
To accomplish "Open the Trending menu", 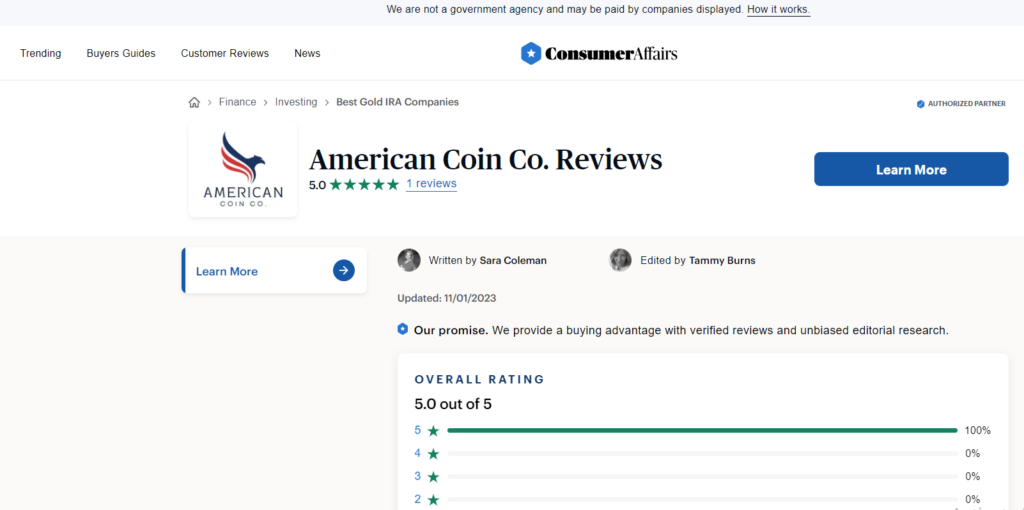I will (40, 54).
